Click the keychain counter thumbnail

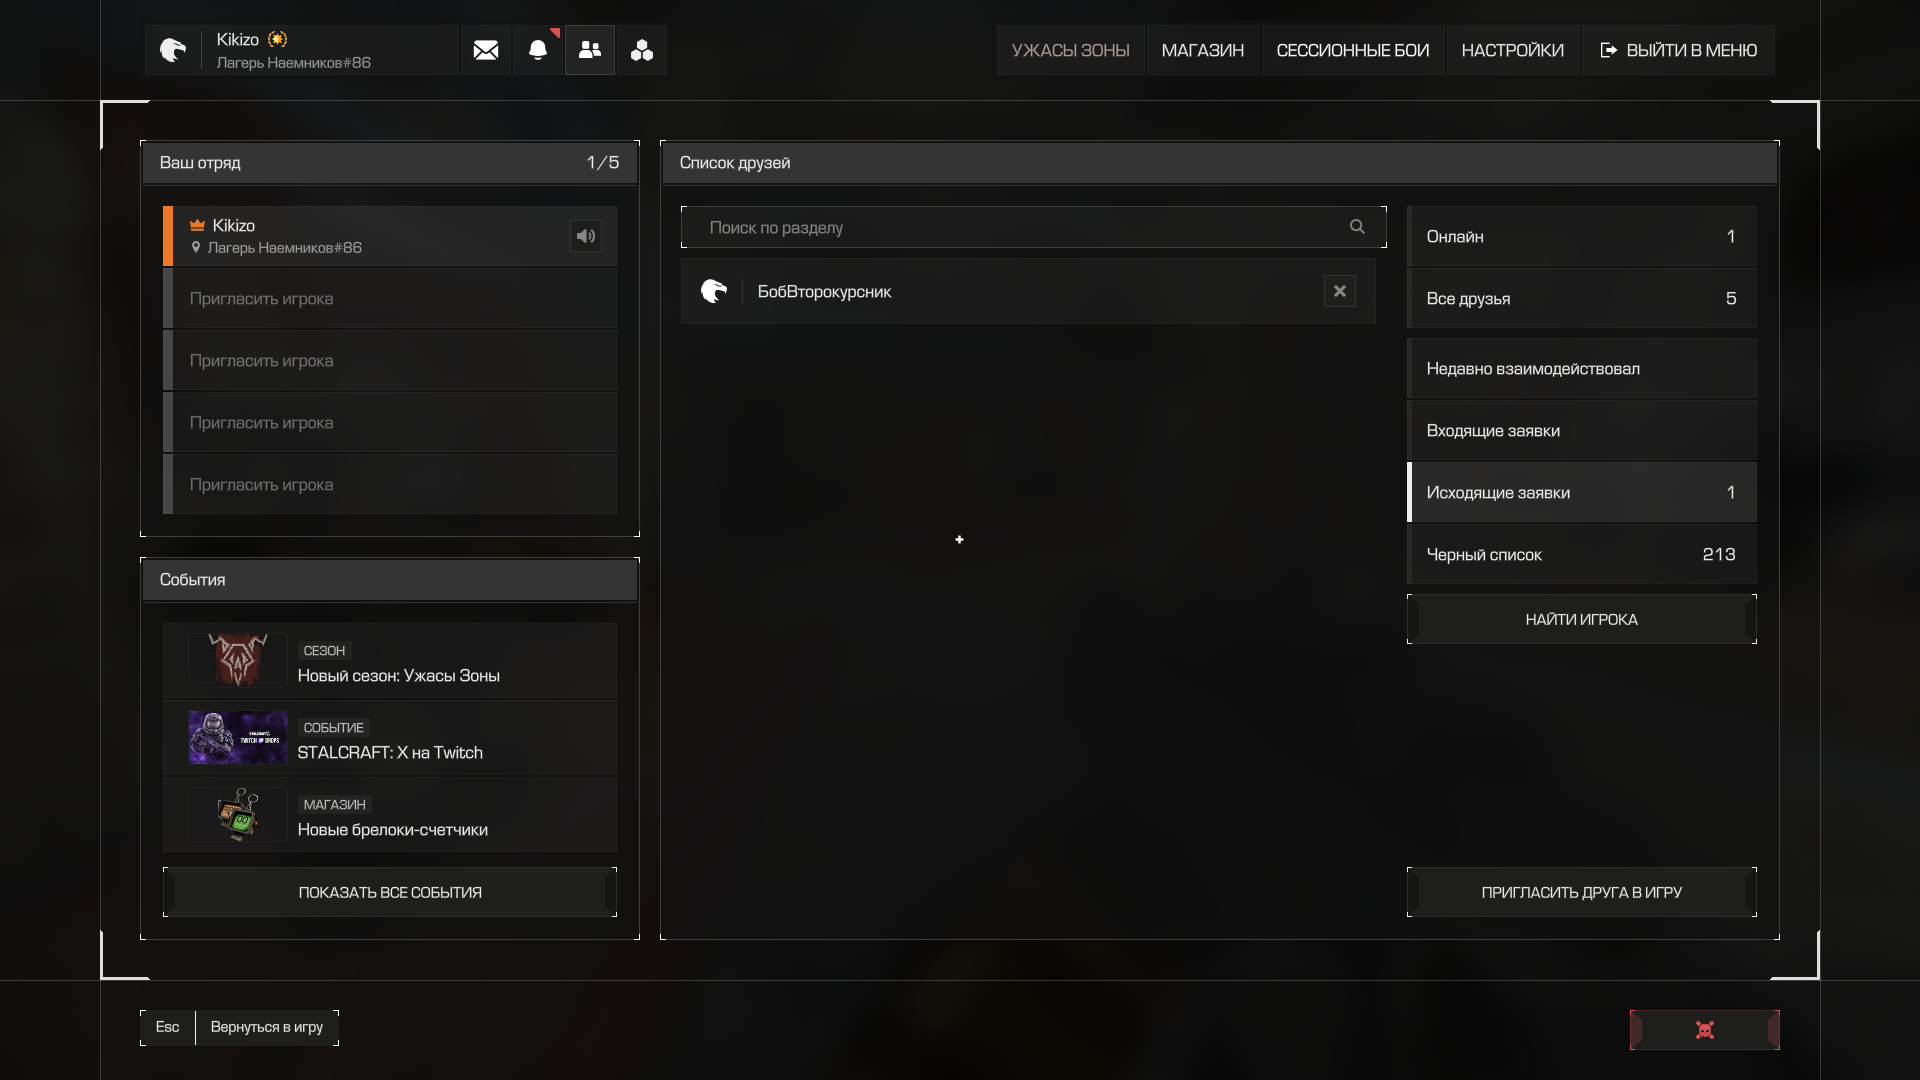[238, 814]
